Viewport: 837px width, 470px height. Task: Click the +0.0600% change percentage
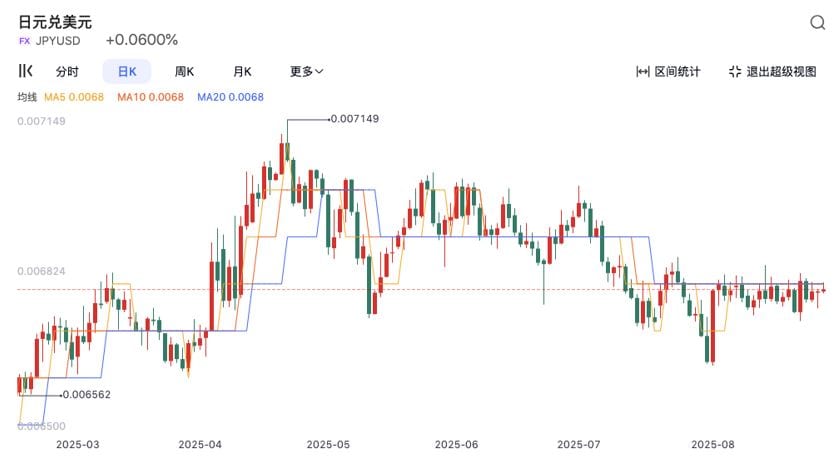(x=141, y=41)
